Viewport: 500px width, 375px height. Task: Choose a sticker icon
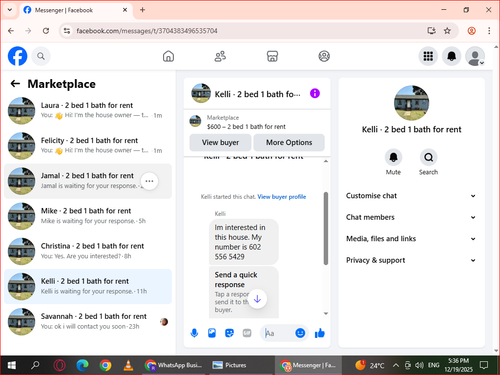pos(229,333)
